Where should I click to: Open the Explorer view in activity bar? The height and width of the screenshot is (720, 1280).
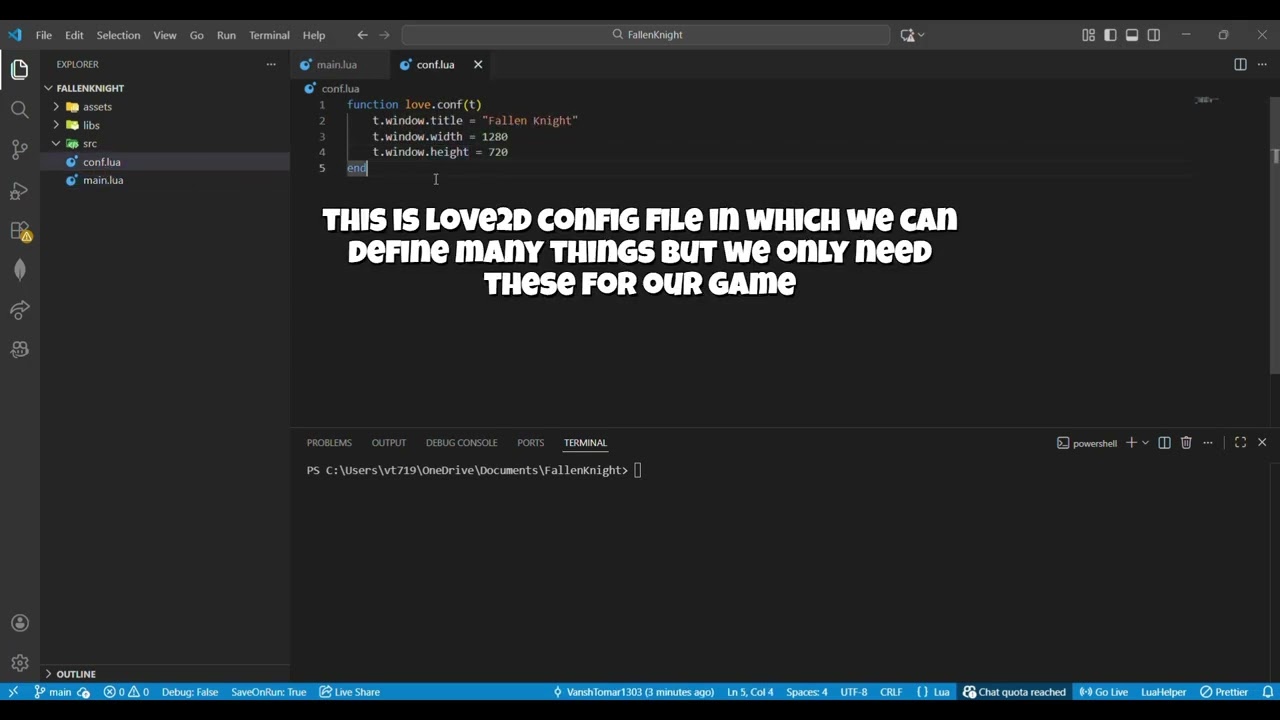pyautogui.click(x=20, y=70)
